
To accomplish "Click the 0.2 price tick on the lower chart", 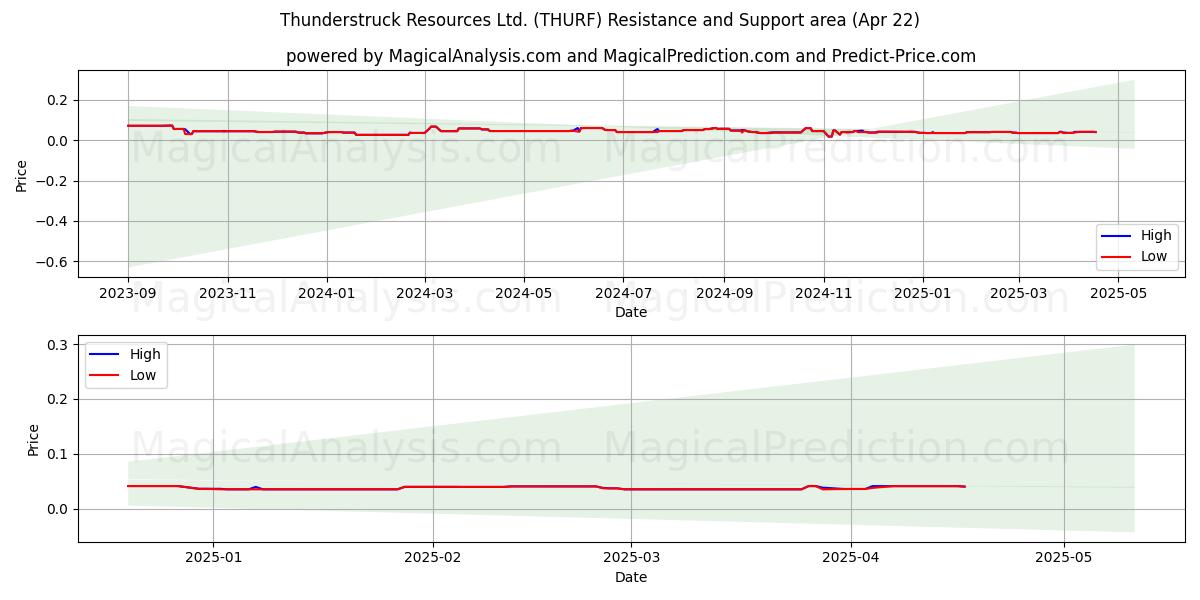I will [56, 400].
